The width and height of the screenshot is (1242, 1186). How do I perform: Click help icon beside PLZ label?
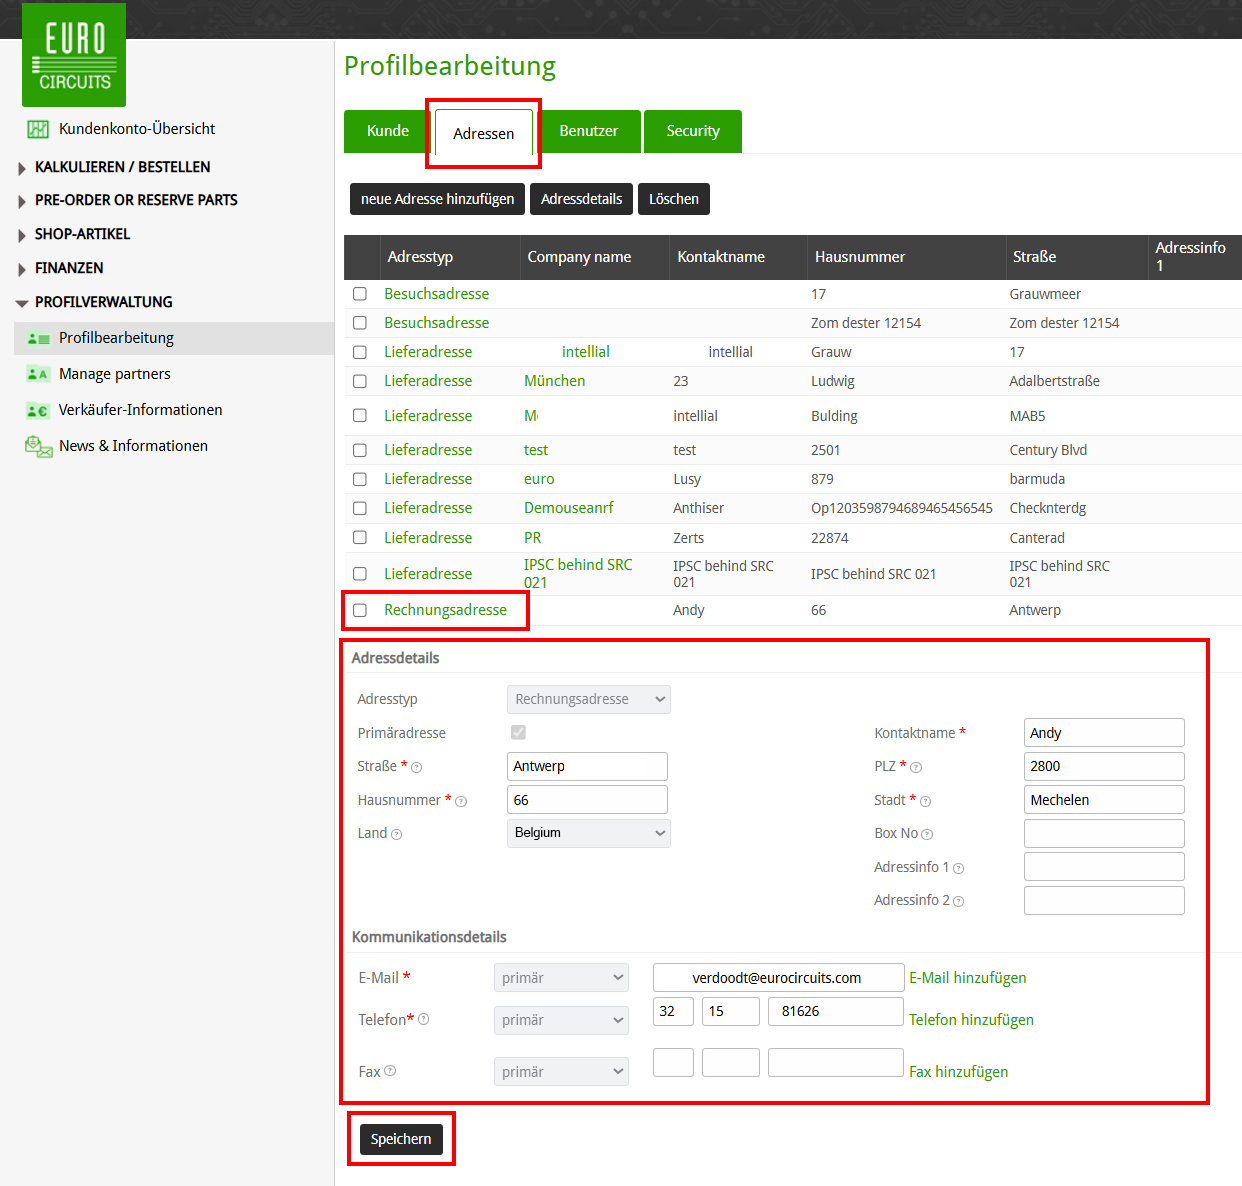(x=916, y=768)
